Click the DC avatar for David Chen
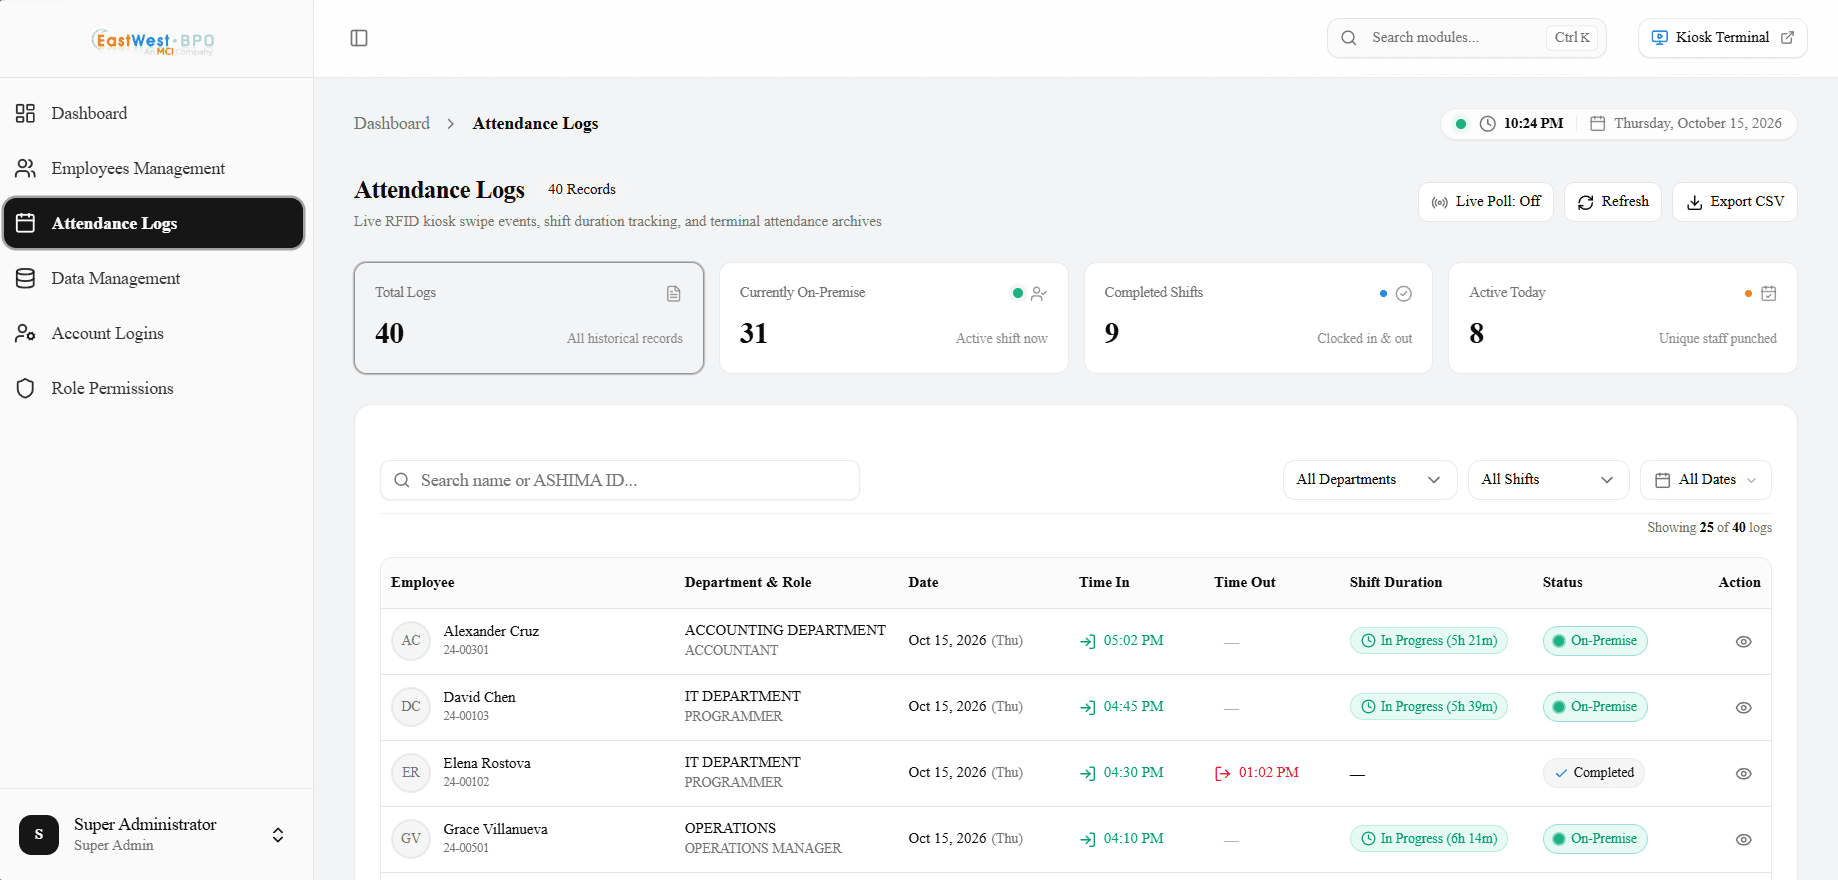1838x880 pixels. (411, 707)
